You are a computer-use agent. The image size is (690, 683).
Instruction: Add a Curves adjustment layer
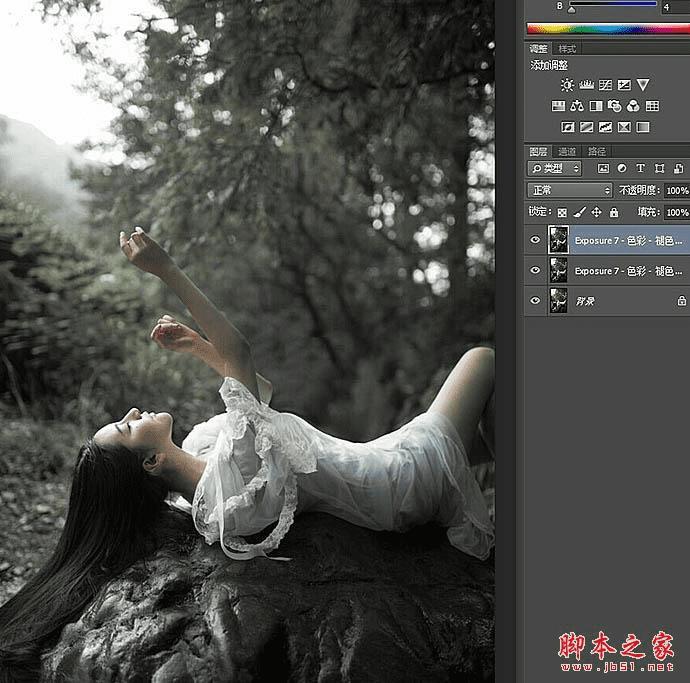pyautogui.click(x=605, y=84)
